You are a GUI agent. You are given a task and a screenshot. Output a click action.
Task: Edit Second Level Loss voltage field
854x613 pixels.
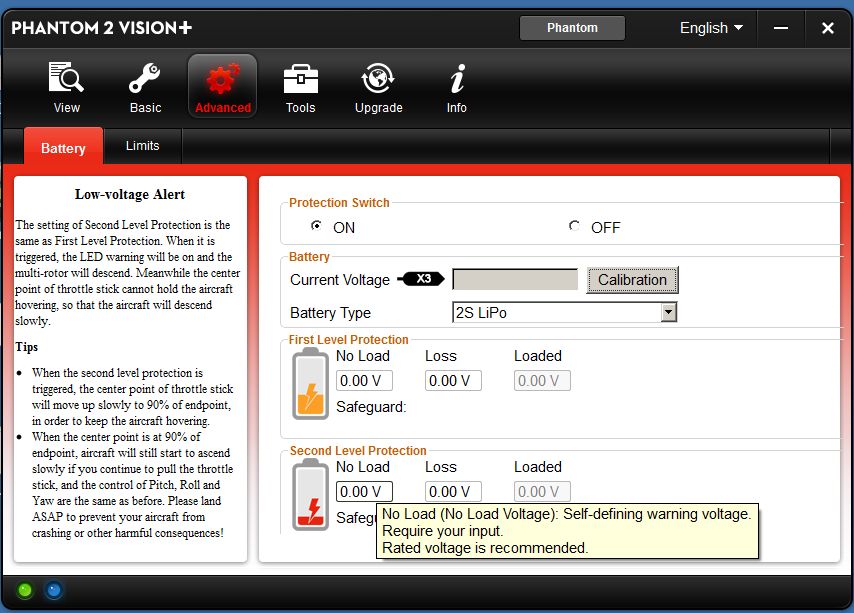tap(453, 492)
